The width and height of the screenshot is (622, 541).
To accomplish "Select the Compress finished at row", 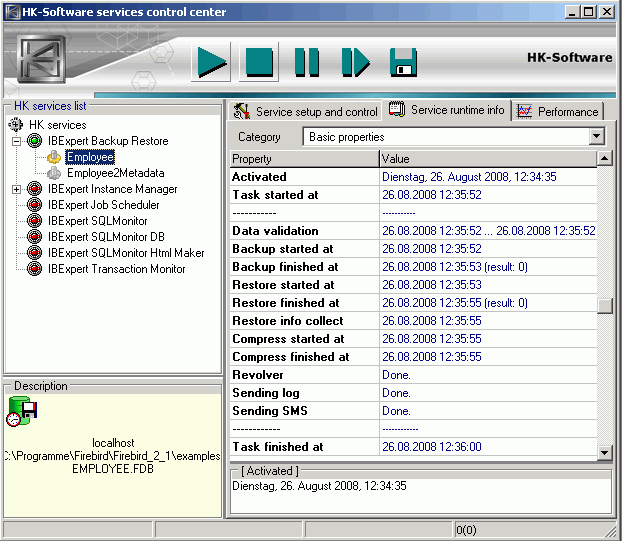I will [x=413, y=357].
